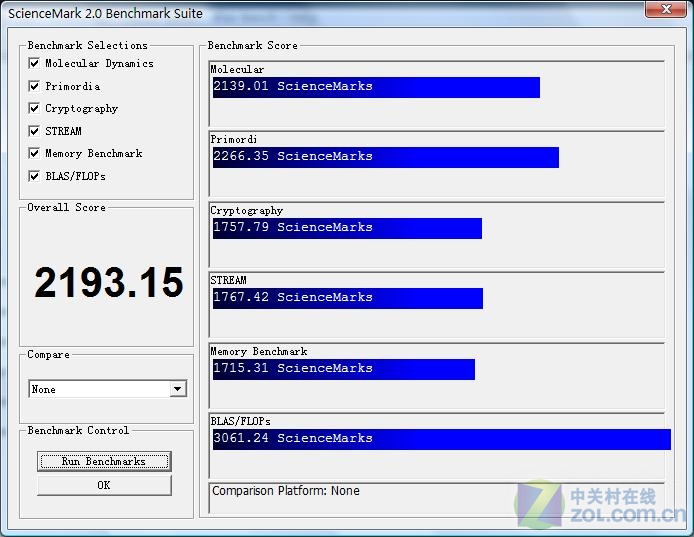The image size is (694, 537).
Task: Select the Memory Benchmark heading in score panel
Action: click(x=259, y=352)
